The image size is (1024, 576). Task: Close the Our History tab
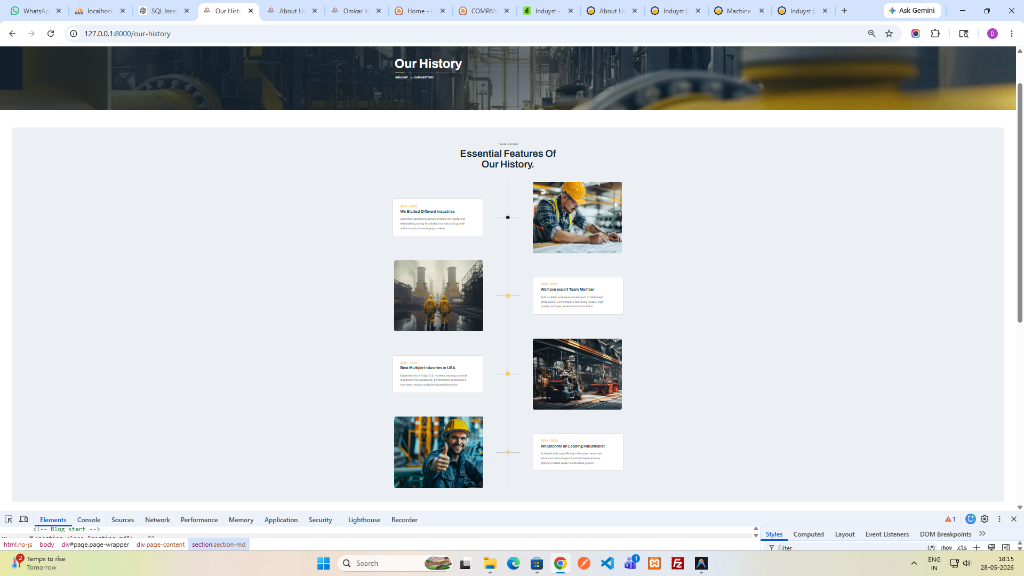click(x=250, y=10)
